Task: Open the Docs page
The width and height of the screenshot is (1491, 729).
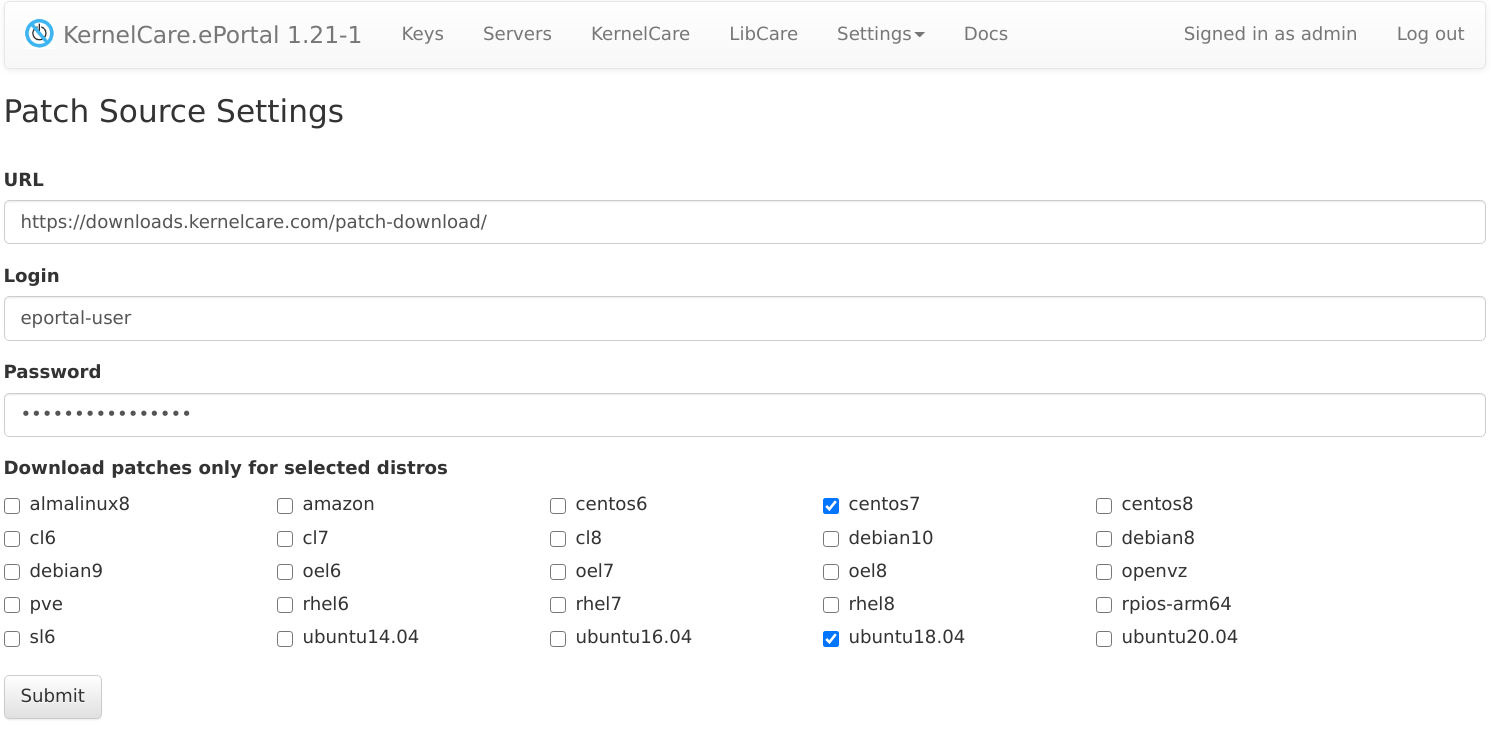Action: point(985,34)
